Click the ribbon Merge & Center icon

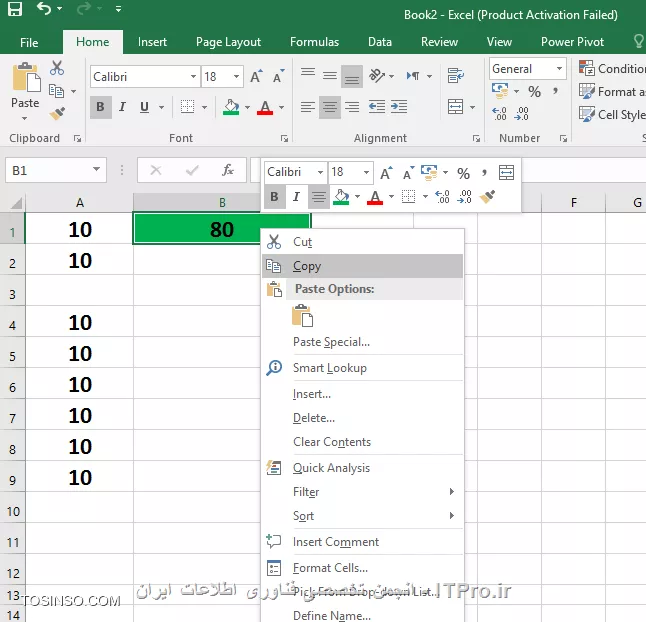(455, 107)
